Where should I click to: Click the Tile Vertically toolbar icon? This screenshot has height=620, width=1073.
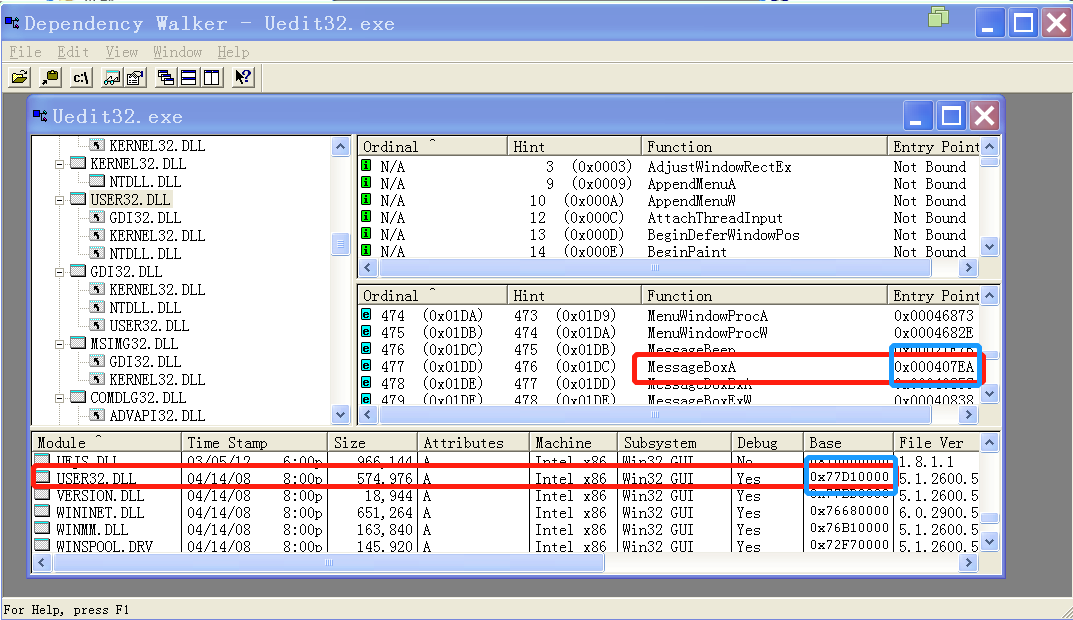point(211,78)
